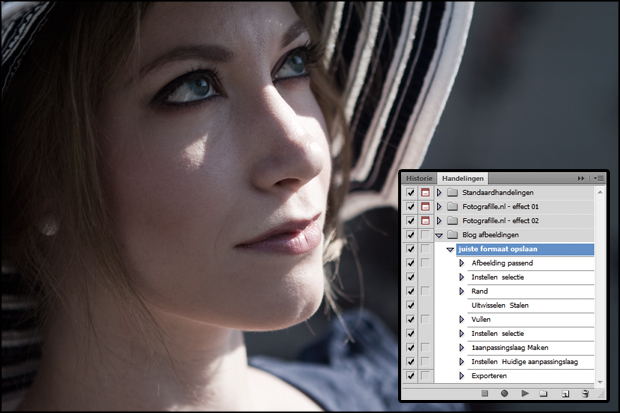
Task: Select the 1aanpassingslaag Maken step
Action: (509, 347)
